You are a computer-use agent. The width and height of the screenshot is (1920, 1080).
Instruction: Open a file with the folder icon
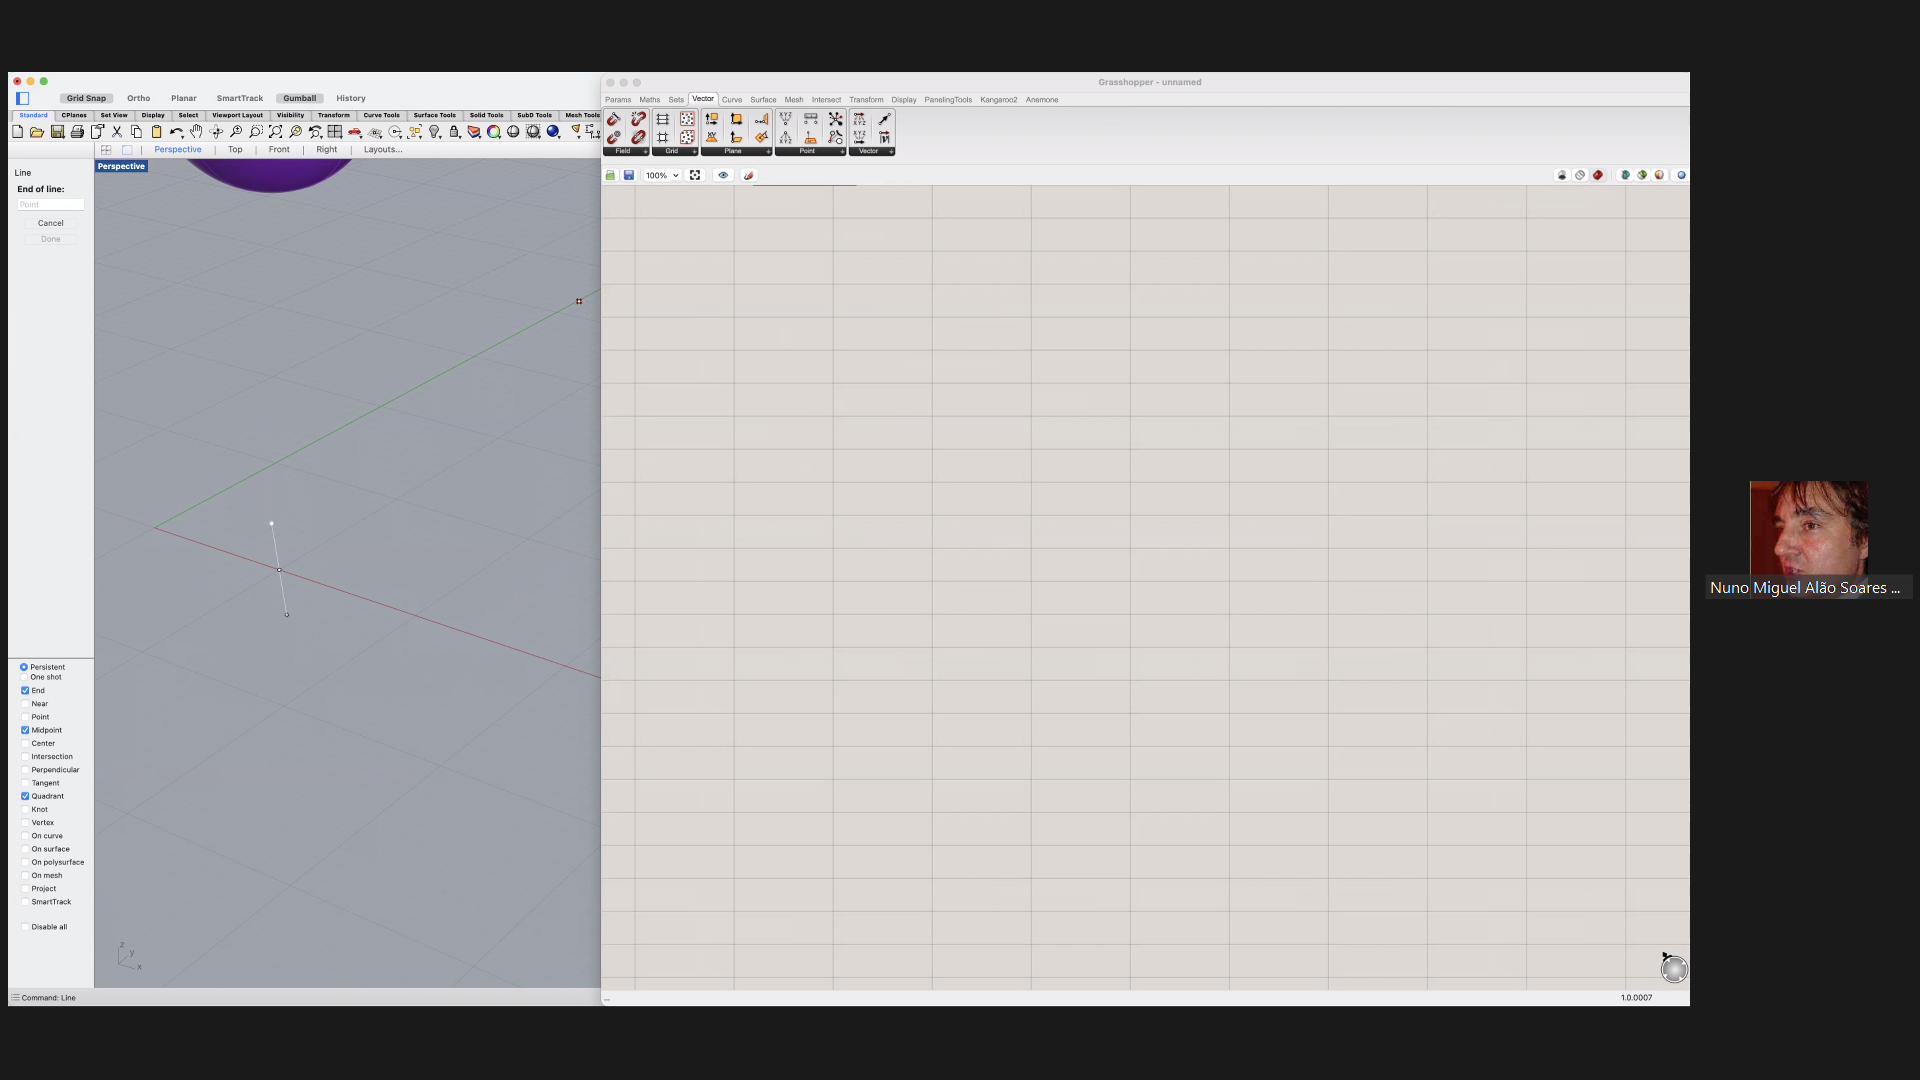tap(37, 132)
